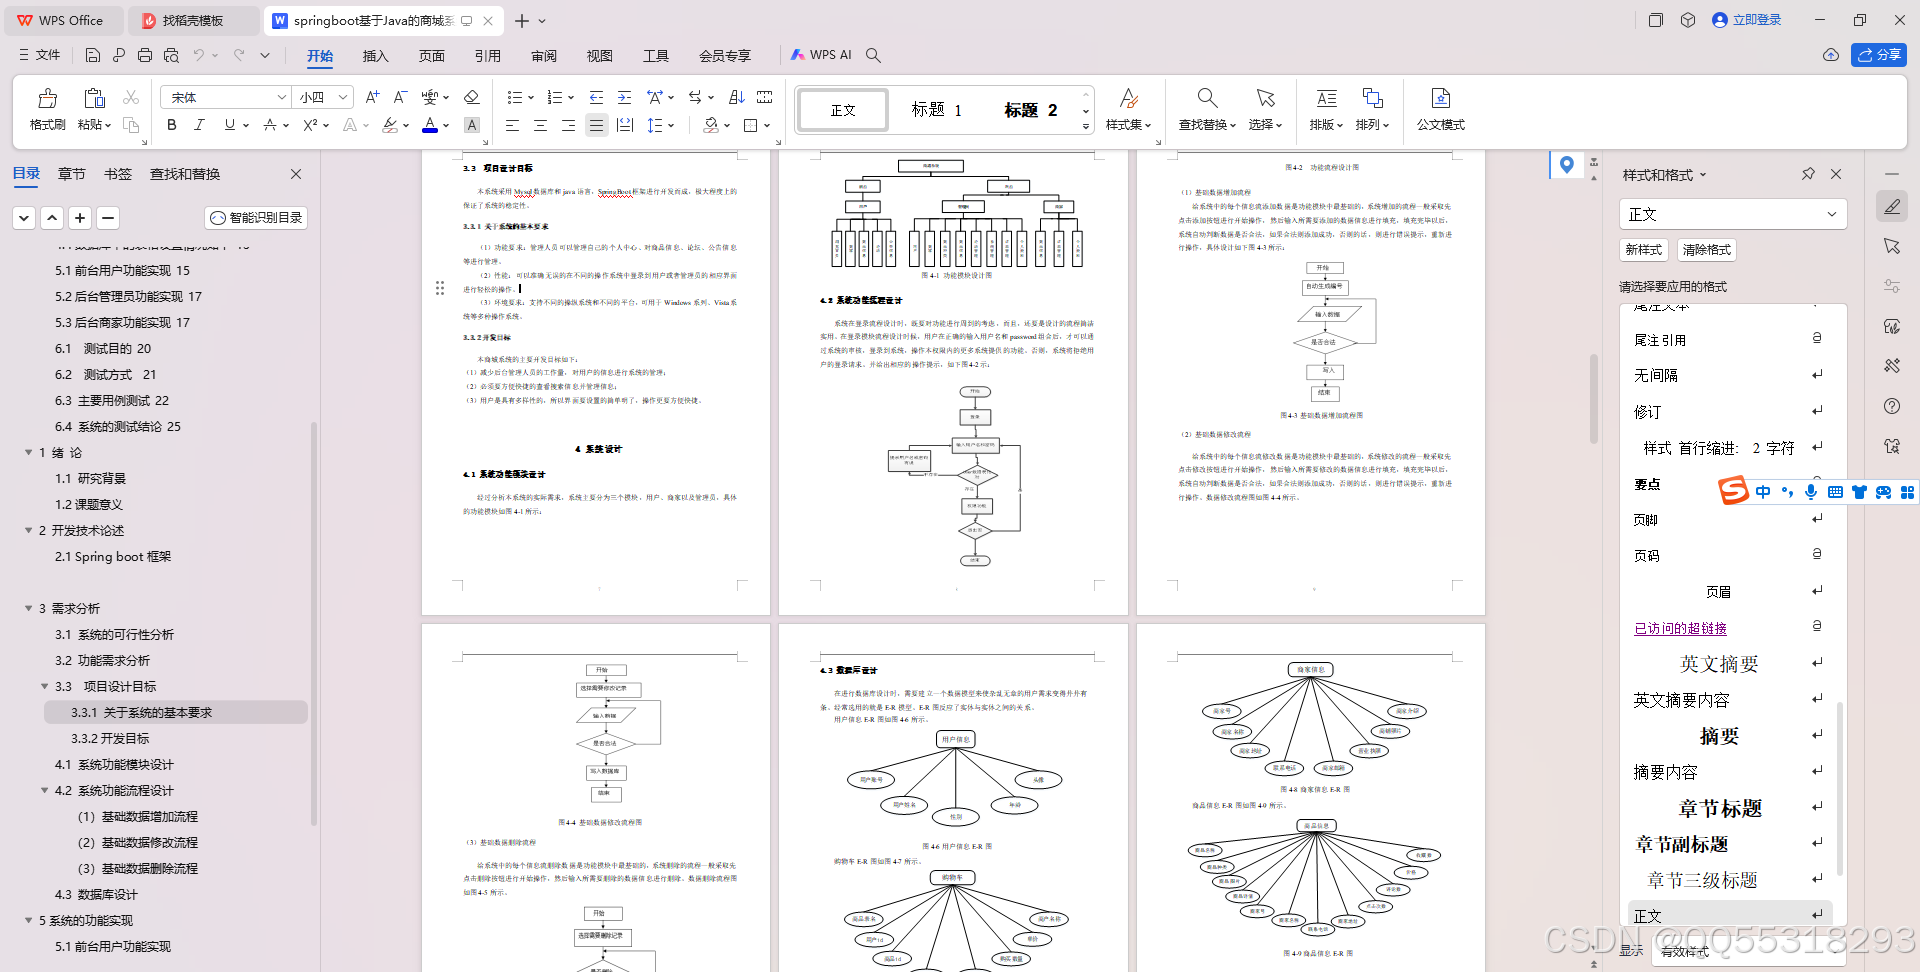Select outline item '4.3 数据库设计'
1920x972 pixels.
96,894
